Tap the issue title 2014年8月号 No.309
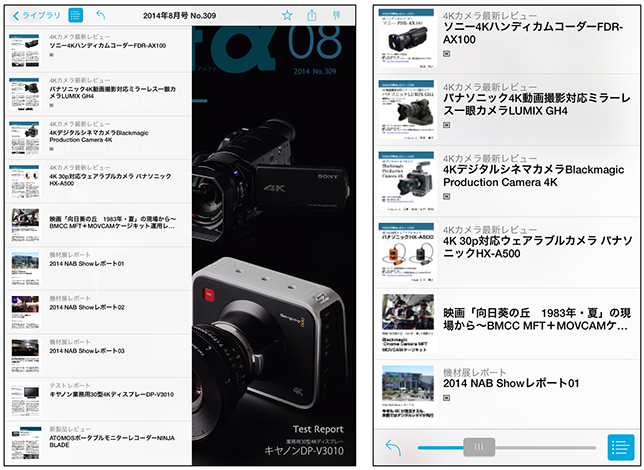644x470 pixels. [179, 16]
